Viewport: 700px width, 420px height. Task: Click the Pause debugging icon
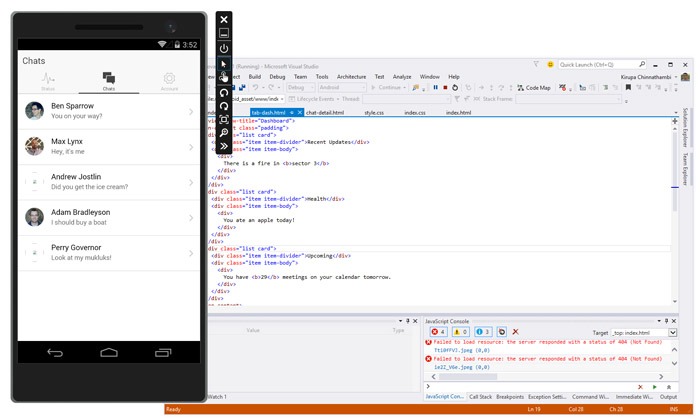(436, 88)
